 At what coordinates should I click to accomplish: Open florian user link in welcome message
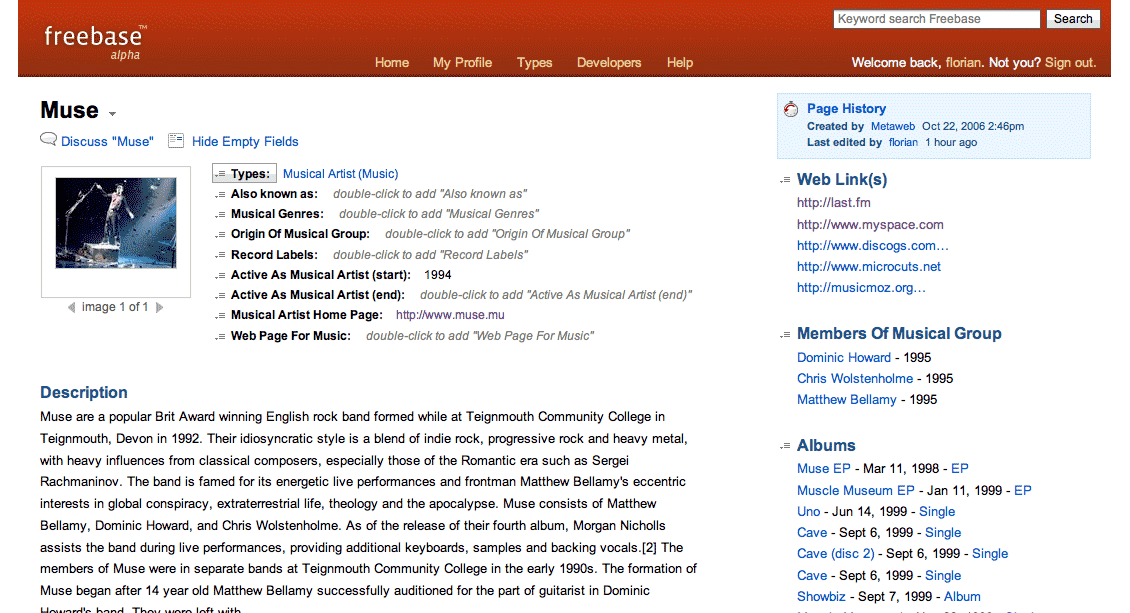pos(963,63)
